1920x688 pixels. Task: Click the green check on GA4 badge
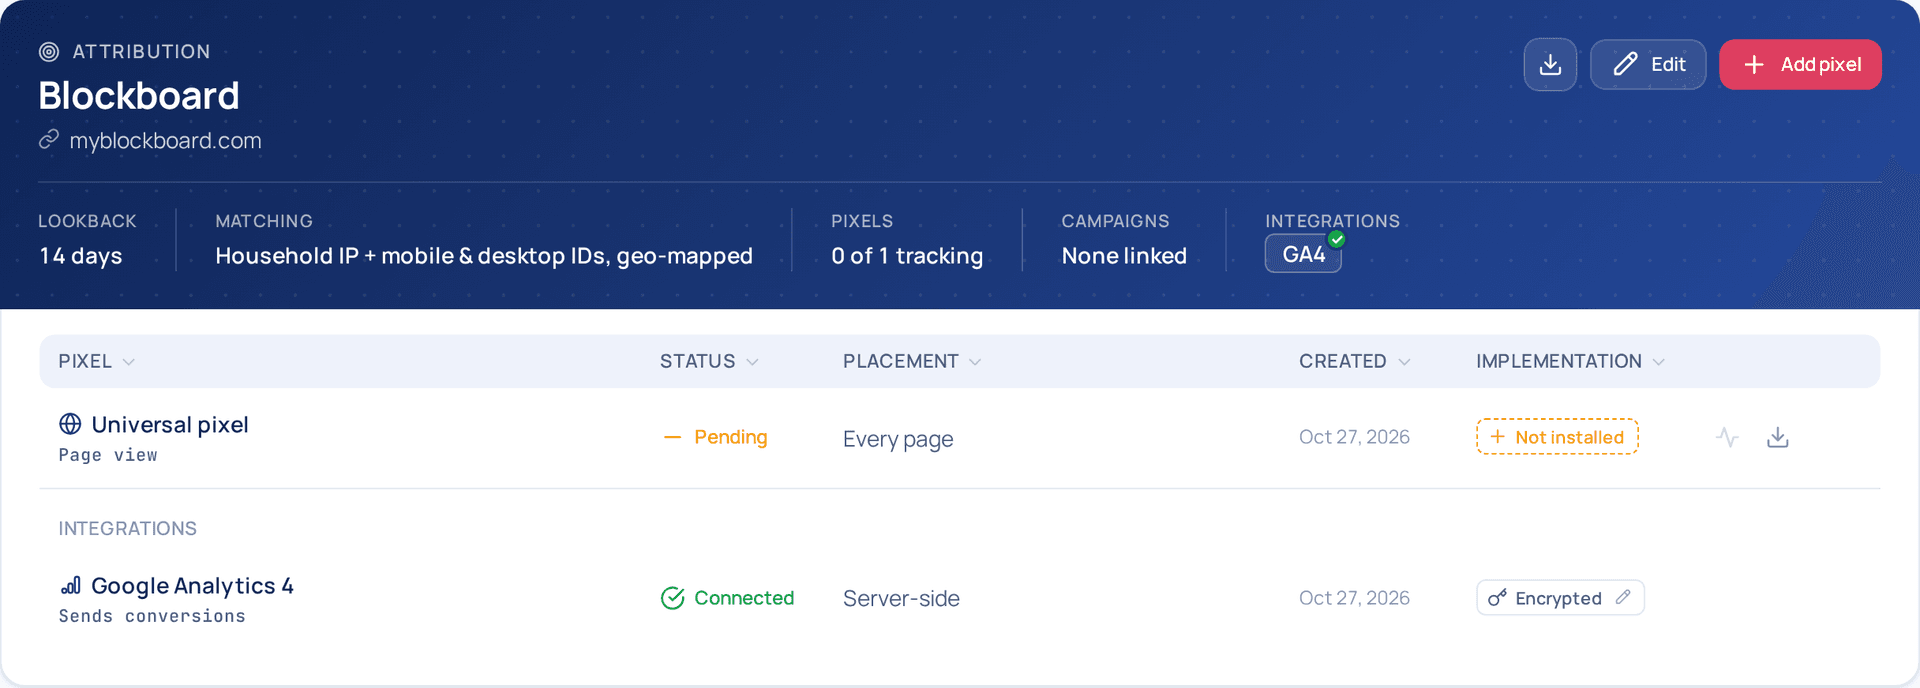1336,239
